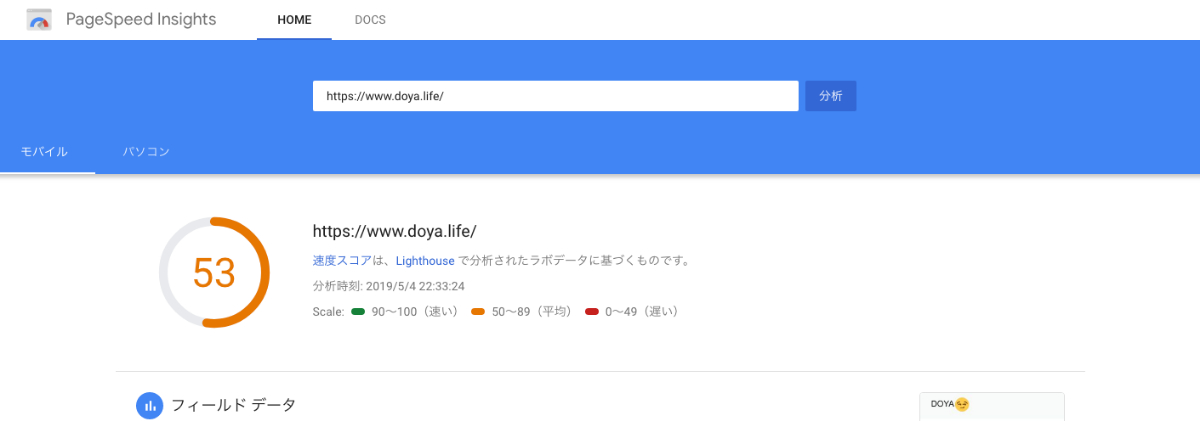1200x421 pixels.
Task: Open the HOME tab
Action: point(294,20)
